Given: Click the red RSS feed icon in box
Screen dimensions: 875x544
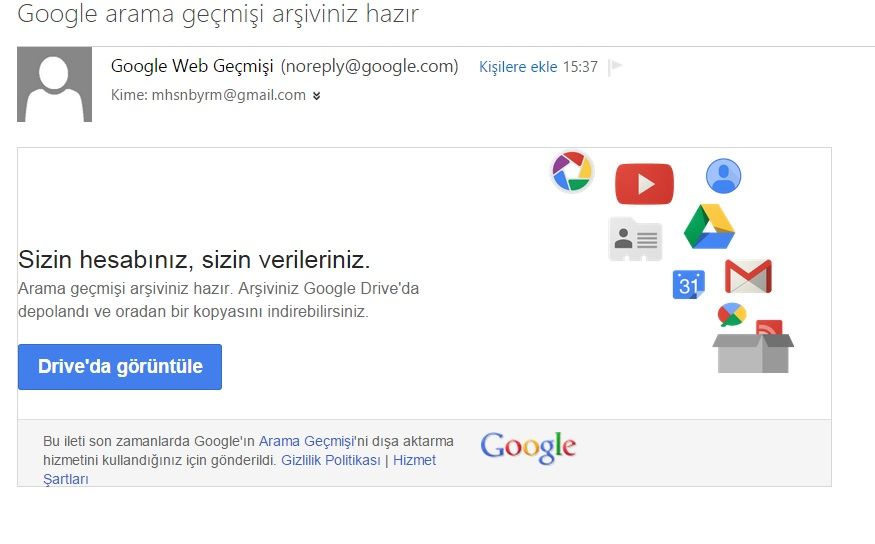Looking at the screenshot, I should click(769, 328).
